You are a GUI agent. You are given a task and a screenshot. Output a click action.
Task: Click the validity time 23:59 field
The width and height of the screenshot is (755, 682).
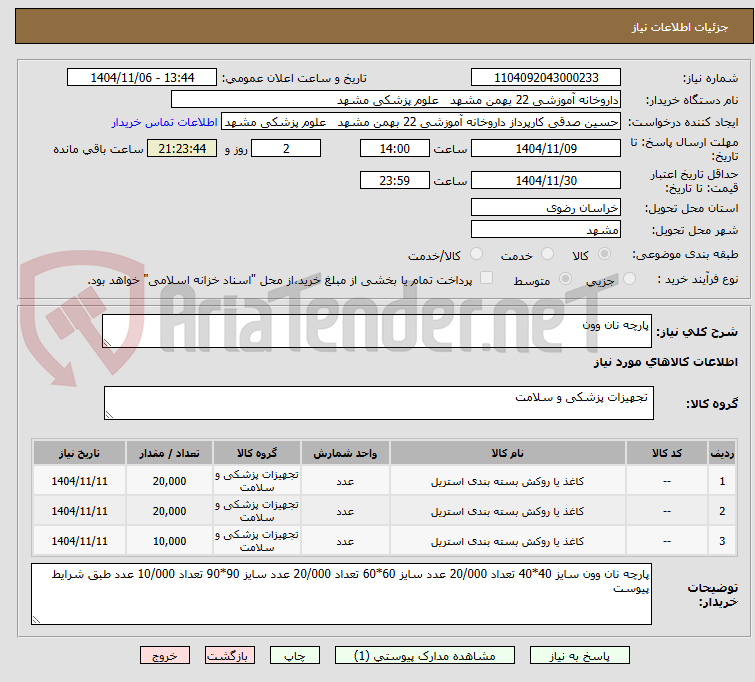[x=395, y=181]
